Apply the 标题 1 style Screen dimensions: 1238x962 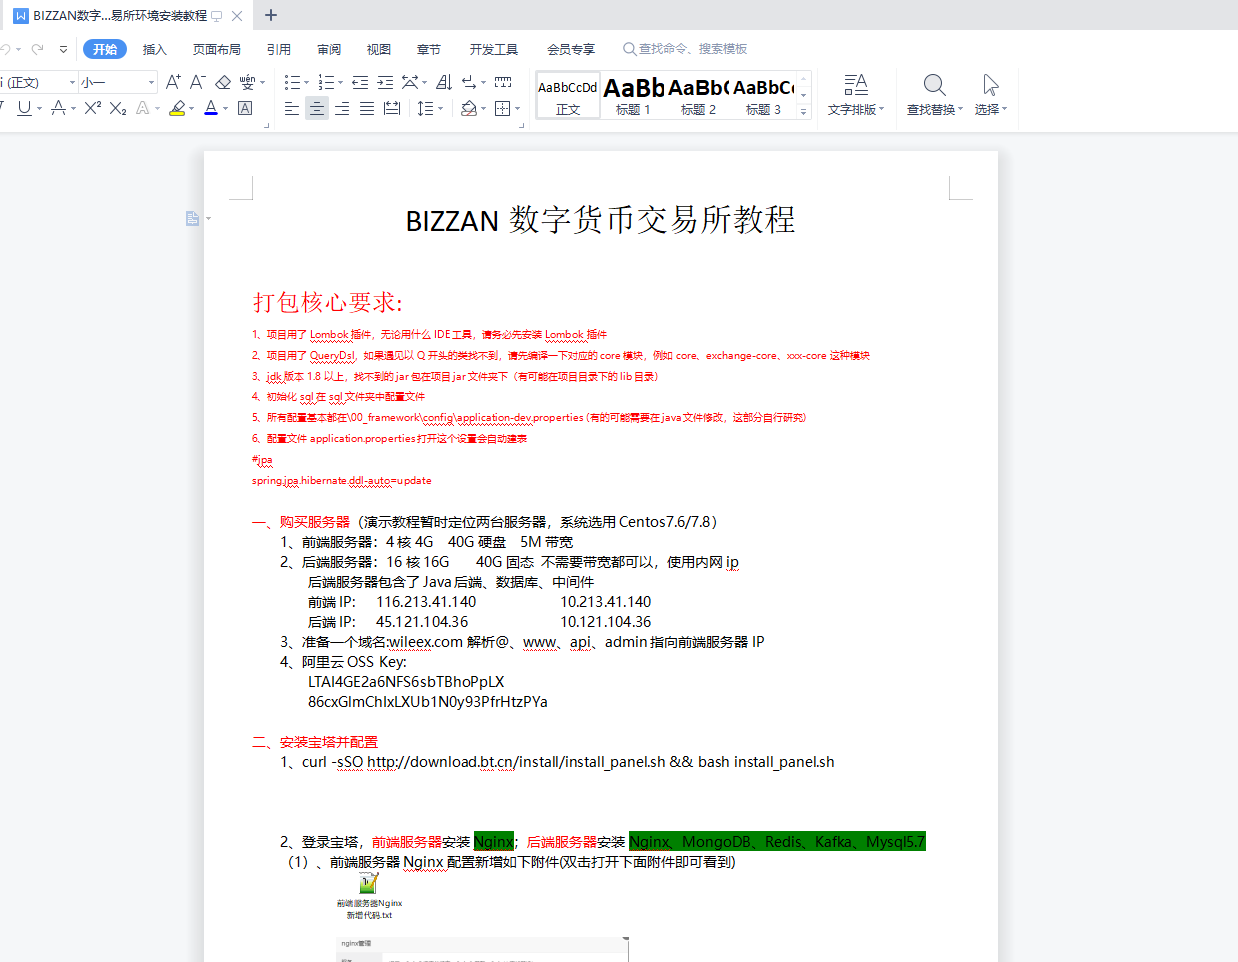point(633,95)
